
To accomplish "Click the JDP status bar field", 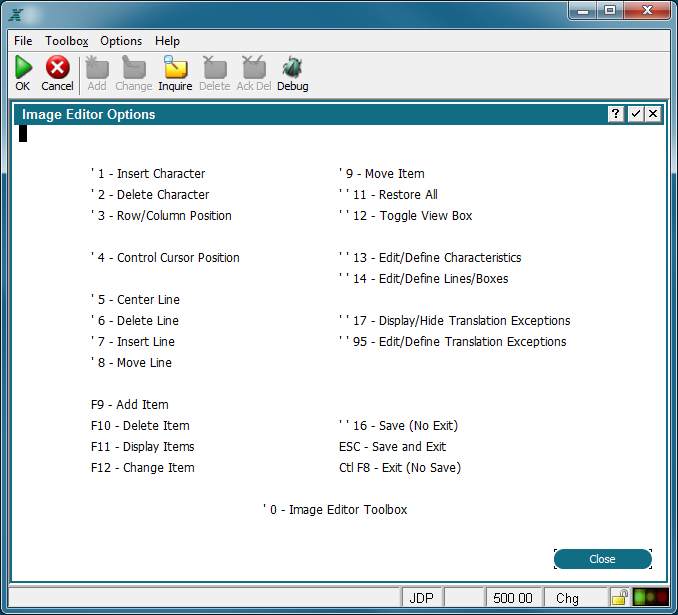I will click(x=421, y=598).
